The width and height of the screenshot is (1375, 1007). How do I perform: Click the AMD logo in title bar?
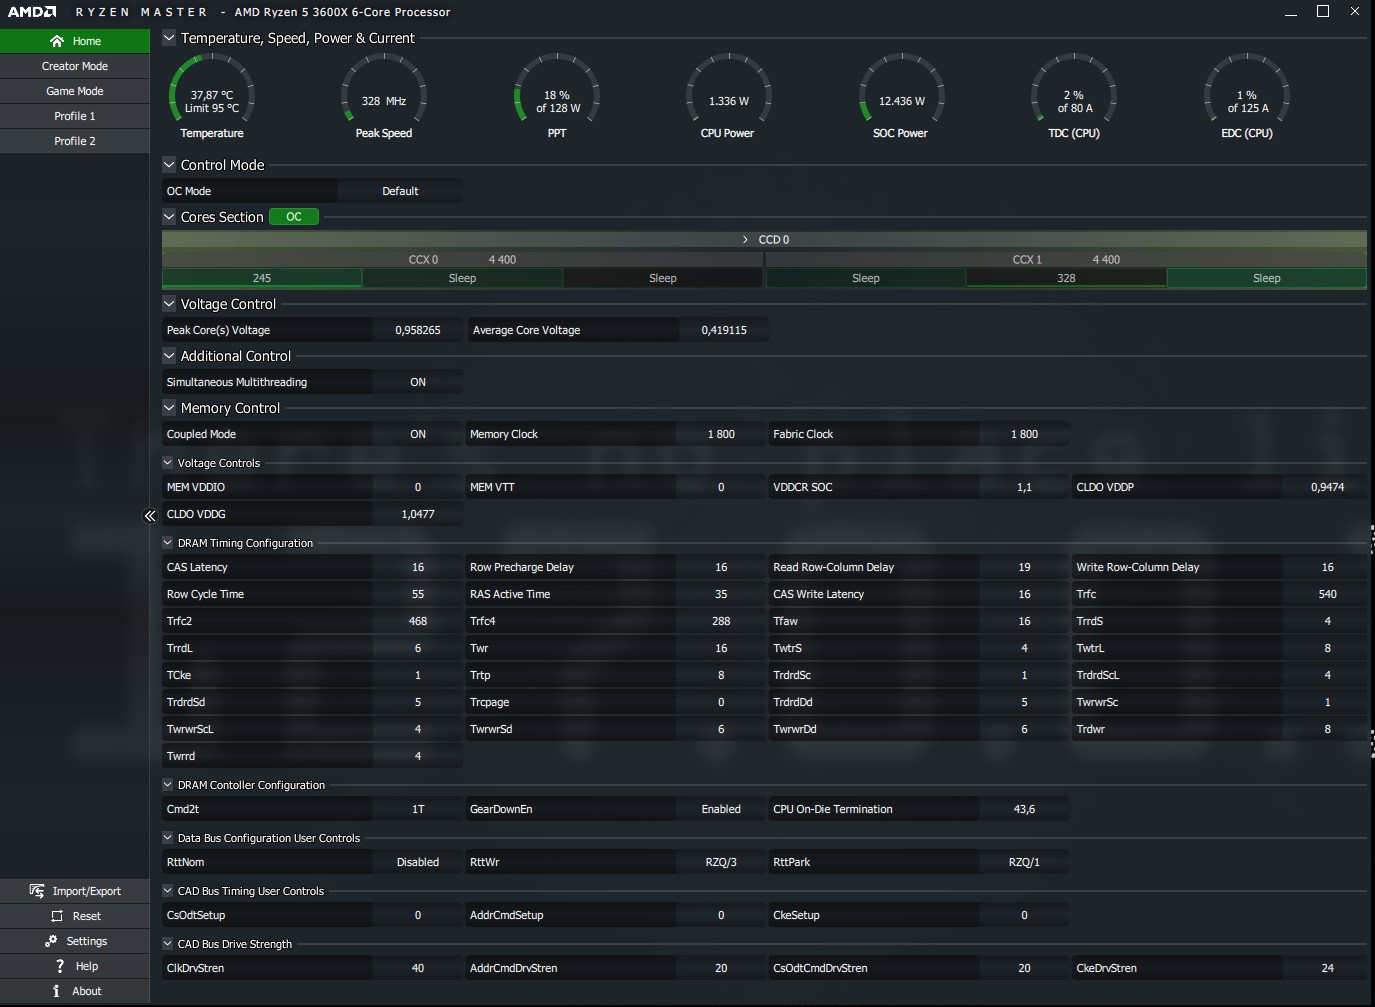[33, 12]
